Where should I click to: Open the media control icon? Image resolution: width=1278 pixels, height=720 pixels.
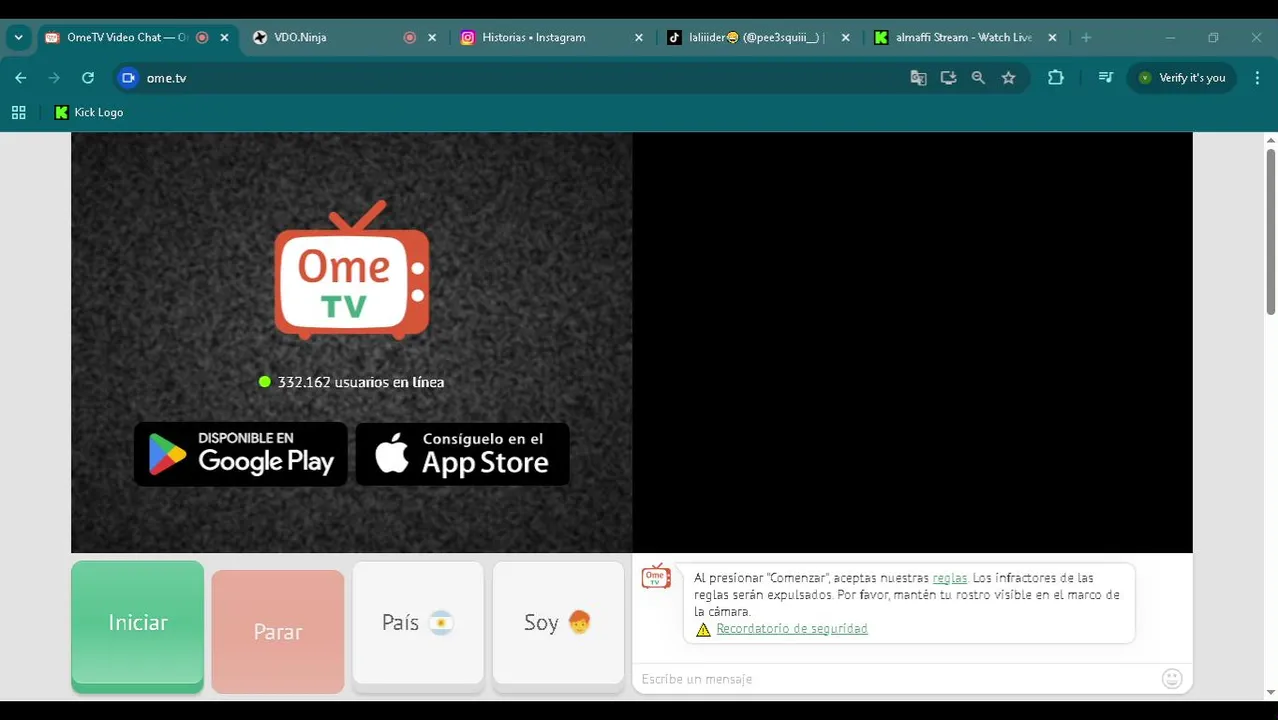tap(1105, 78)
